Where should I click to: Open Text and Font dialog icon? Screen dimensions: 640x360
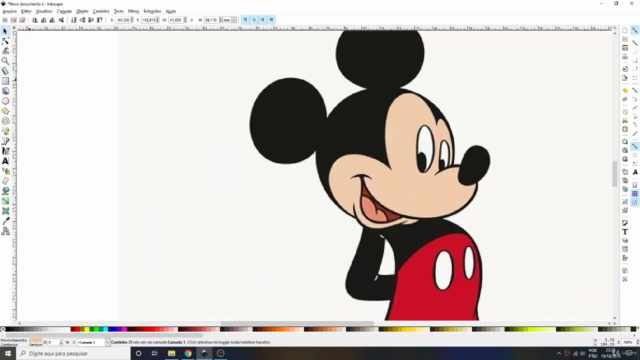tap(625, 232)
